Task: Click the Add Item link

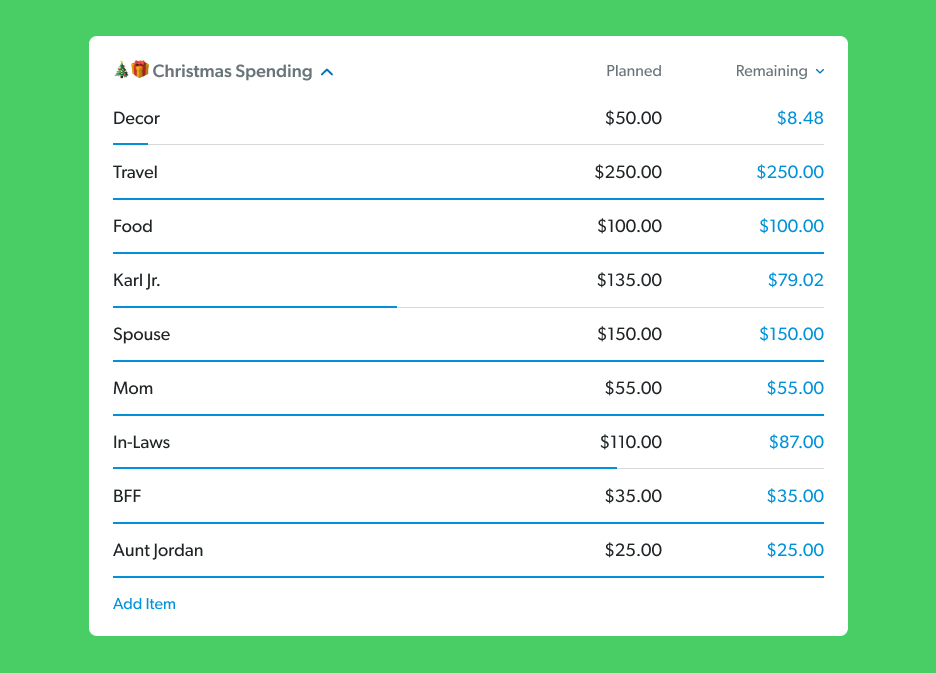Action: 144,603
